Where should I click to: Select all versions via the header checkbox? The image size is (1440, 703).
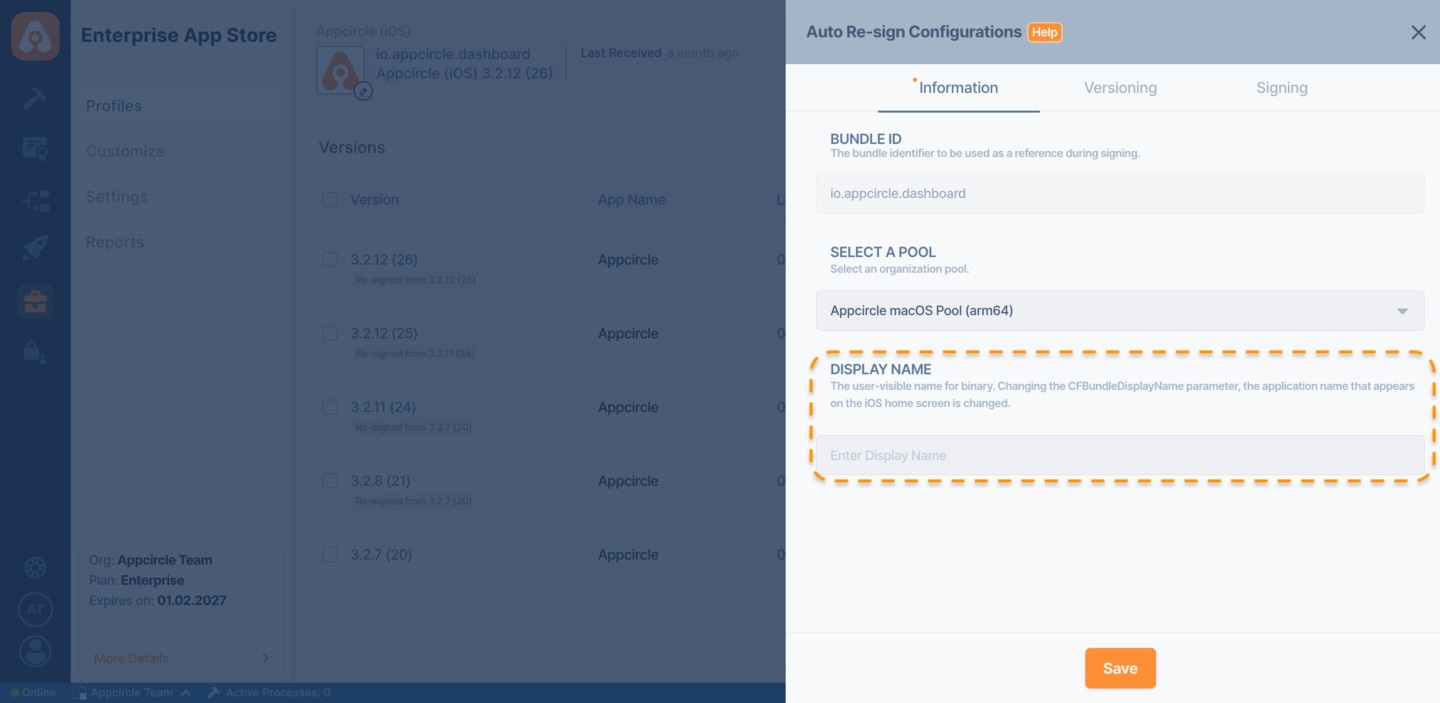click(x=330, y=199)
